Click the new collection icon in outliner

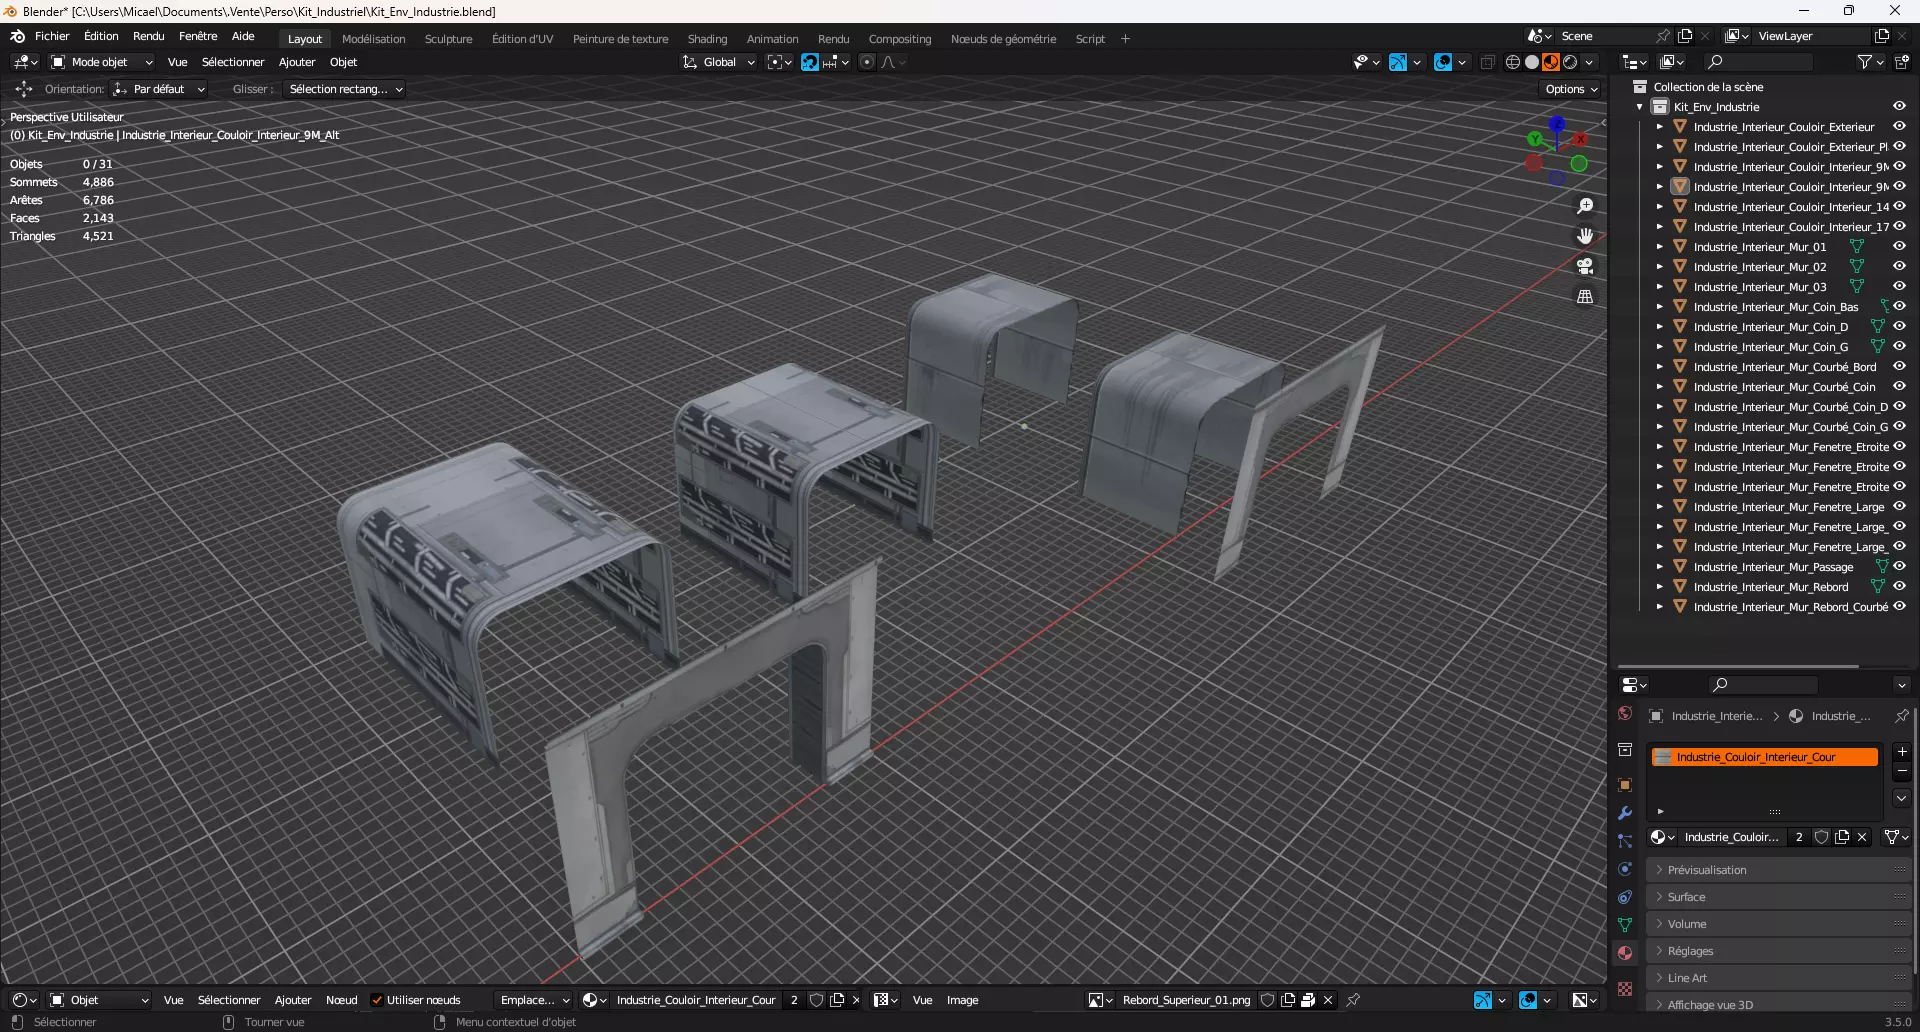[x=1902, y=62]
